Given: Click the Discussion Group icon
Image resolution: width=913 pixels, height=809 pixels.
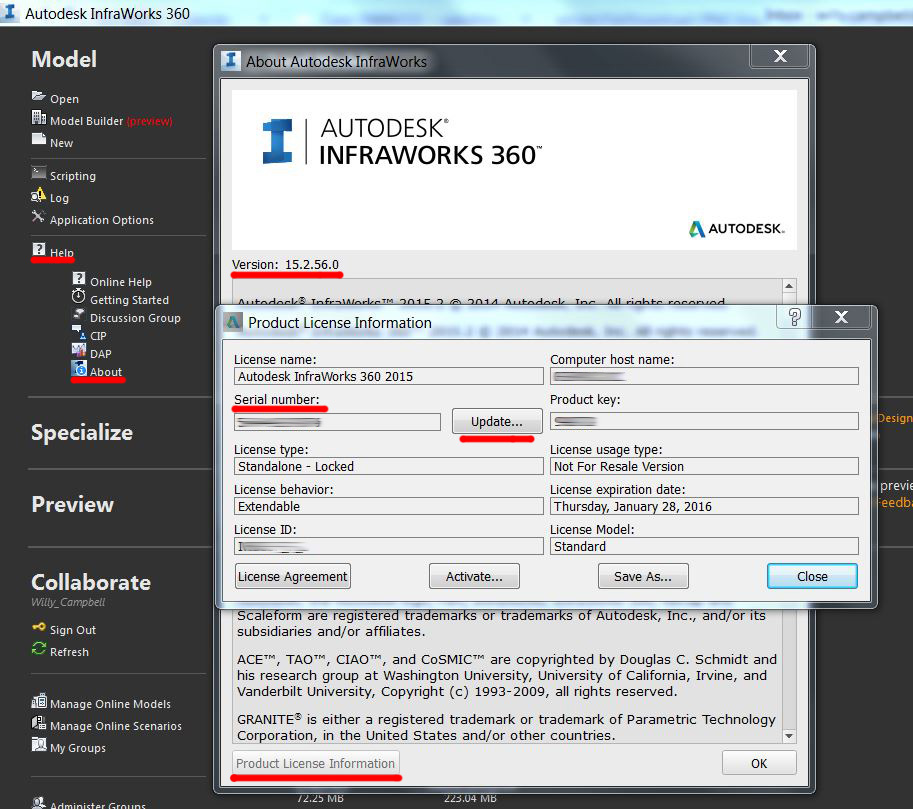Looking at the screenshot, I should click(x=79, y=315).
